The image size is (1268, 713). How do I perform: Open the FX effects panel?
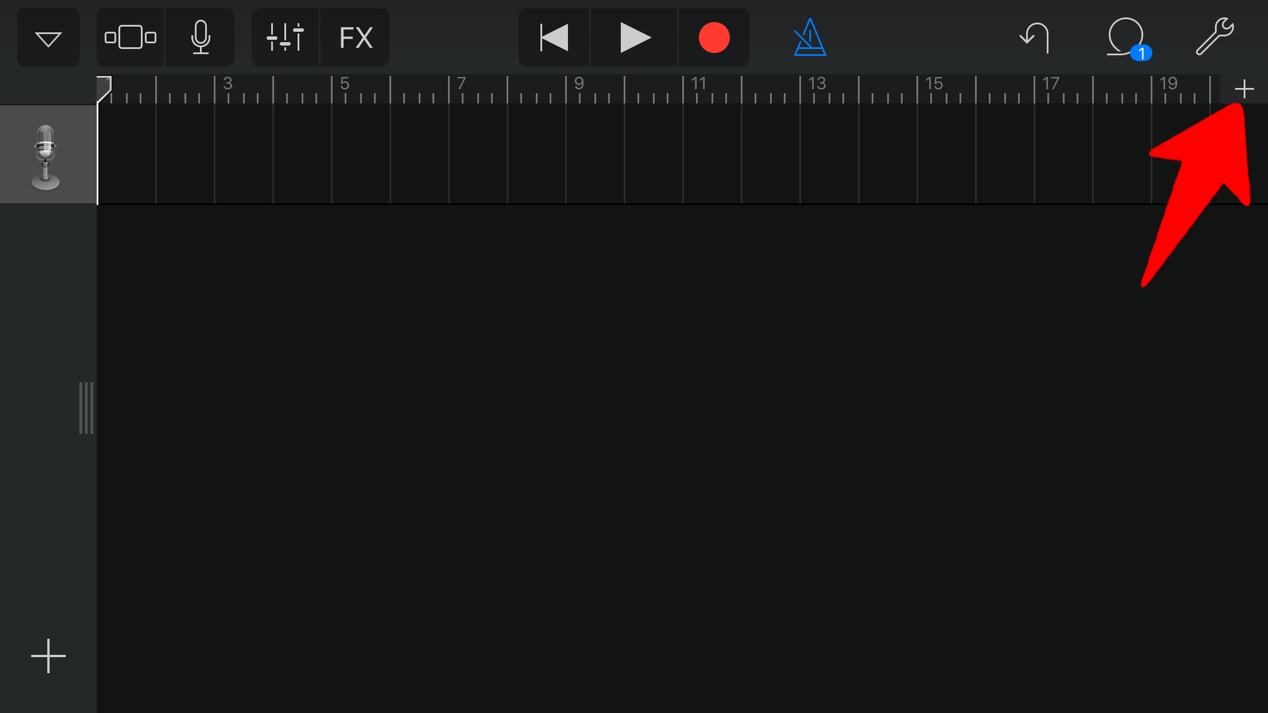(x=355, y=38)
